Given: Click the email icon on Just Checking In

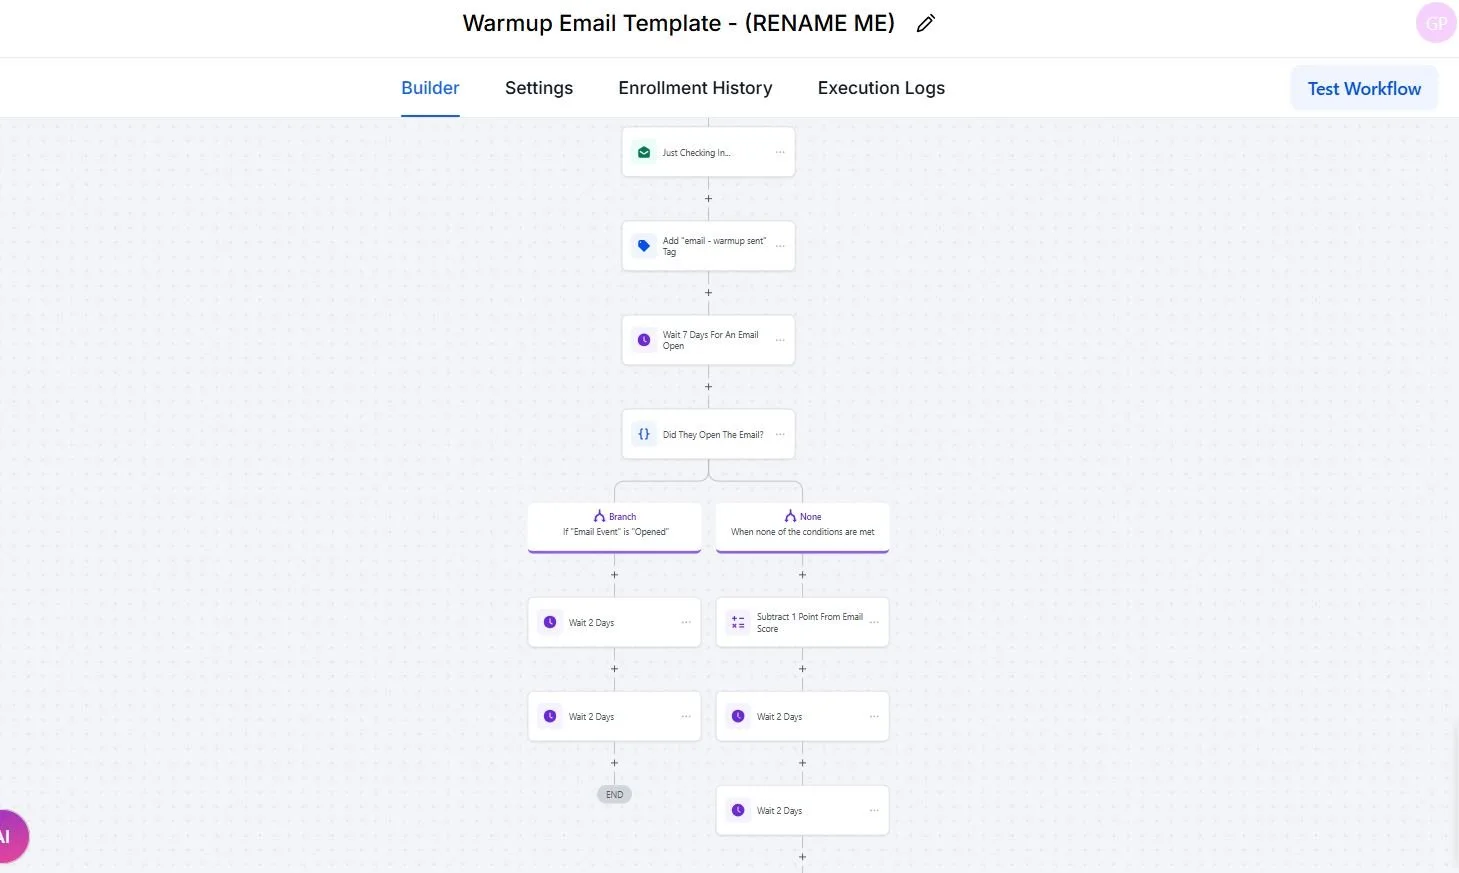Looking at the screenshot, I should point(644,152).
